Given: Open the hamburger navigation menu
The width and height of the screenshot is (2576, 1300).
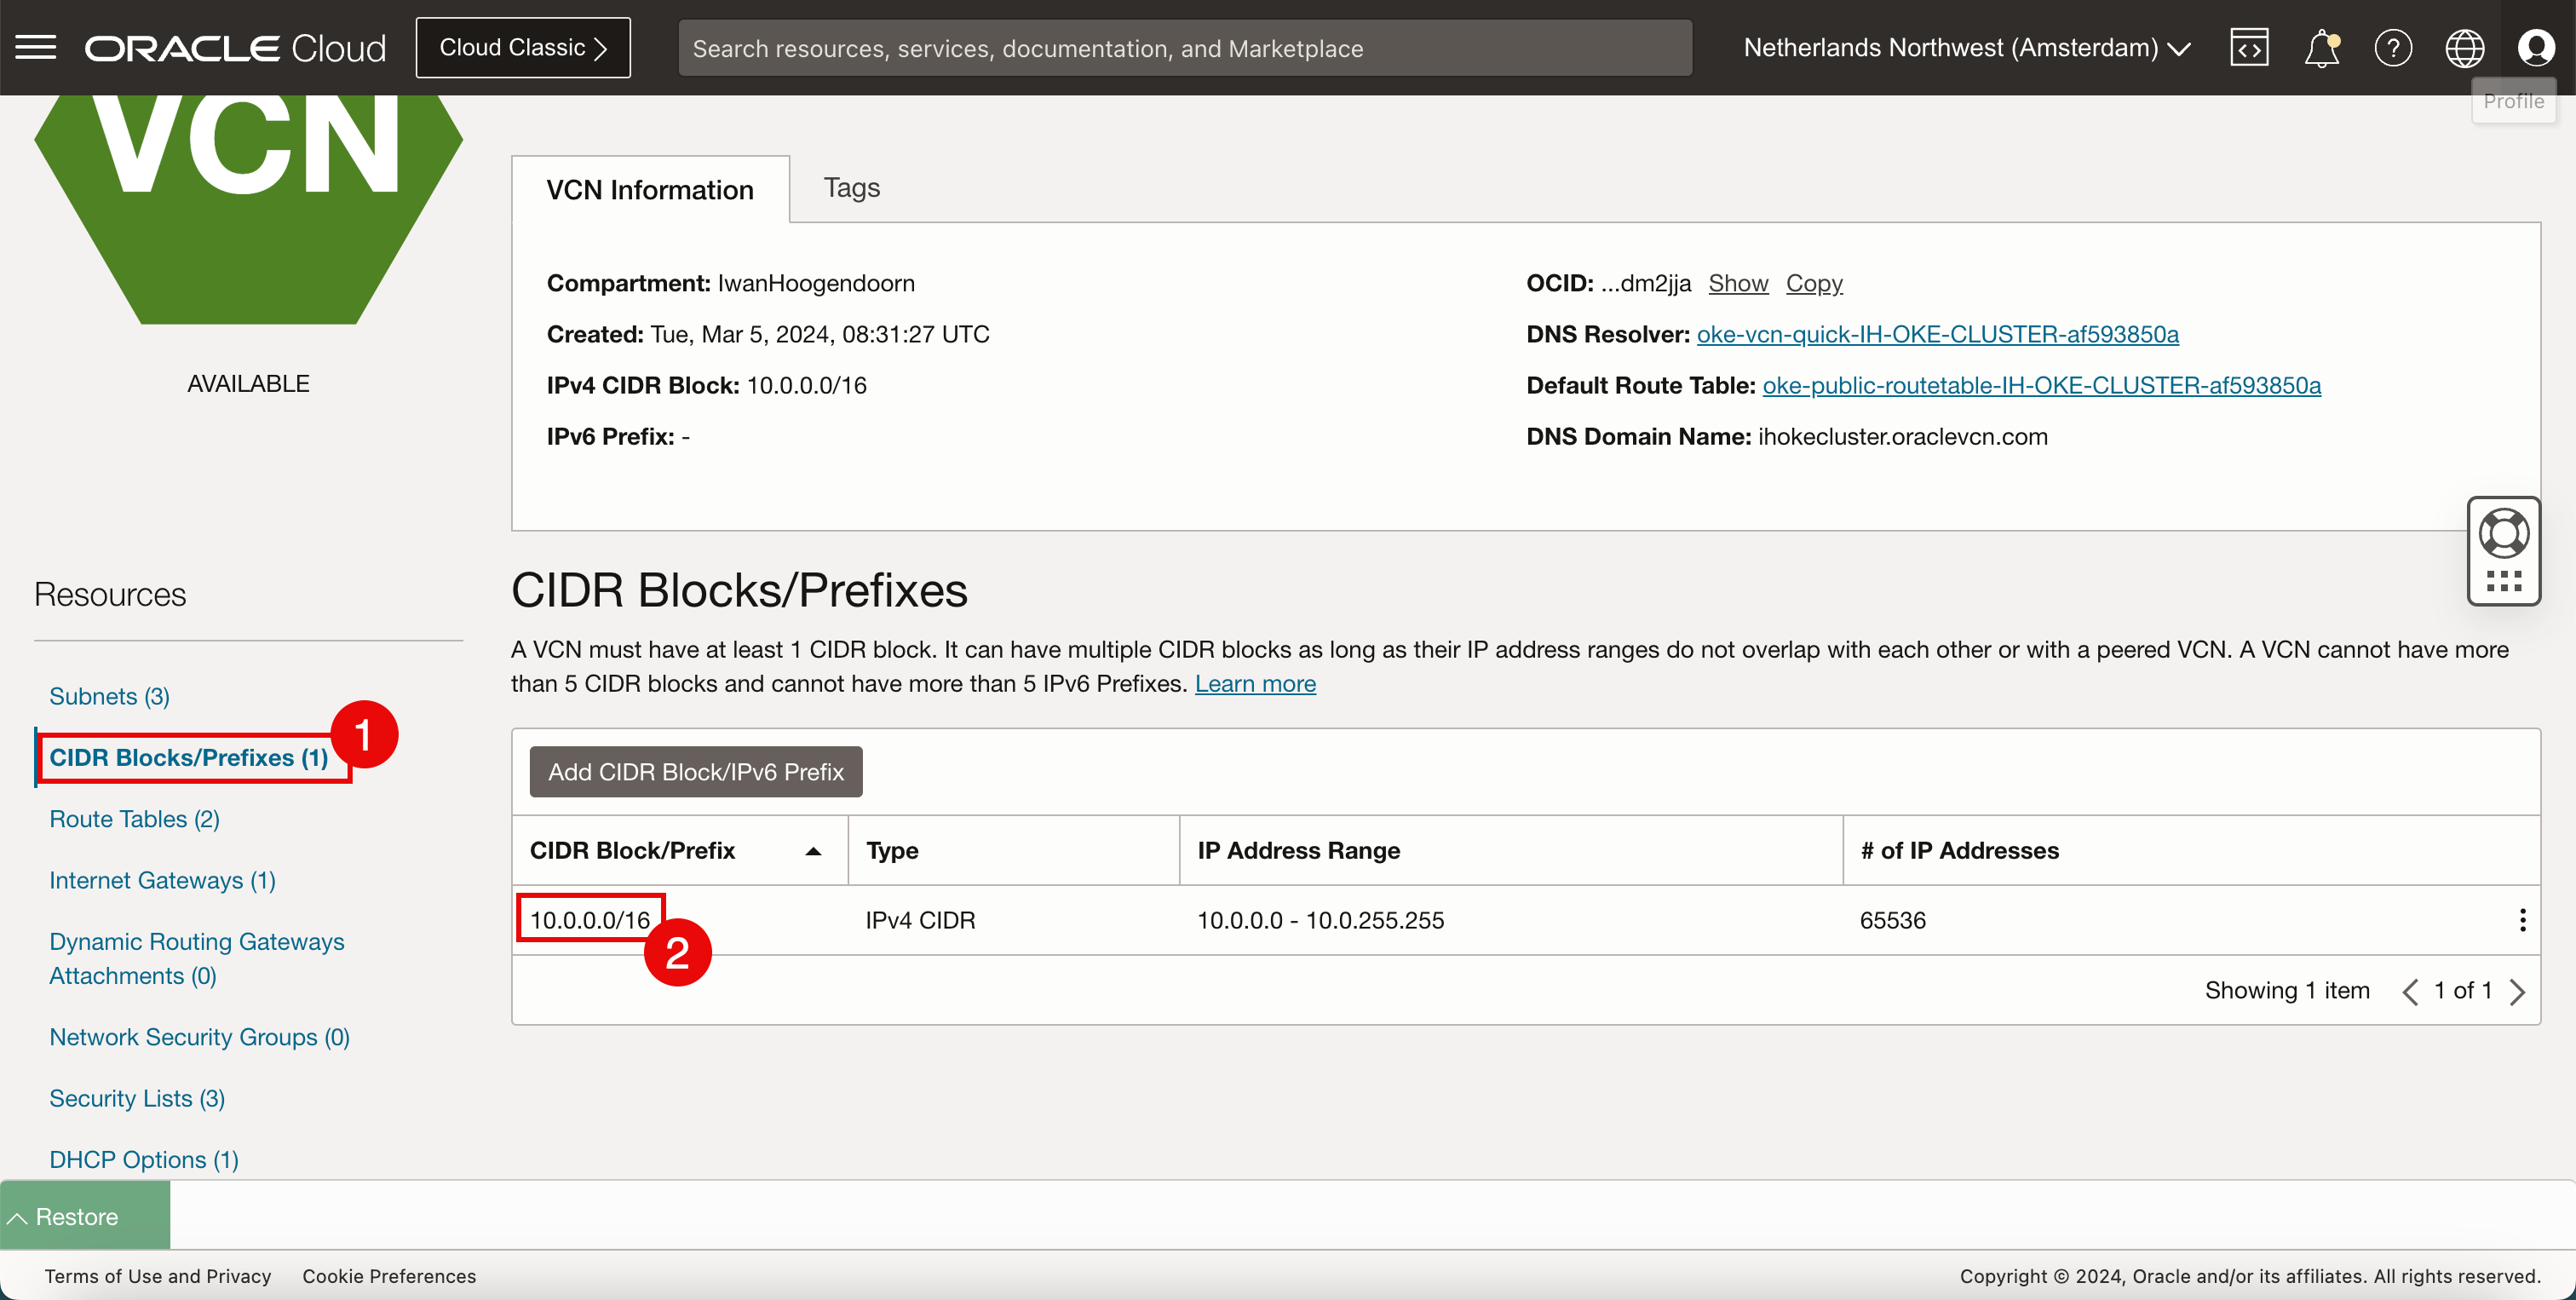Looking at the screenshot, I should [36, 47].
